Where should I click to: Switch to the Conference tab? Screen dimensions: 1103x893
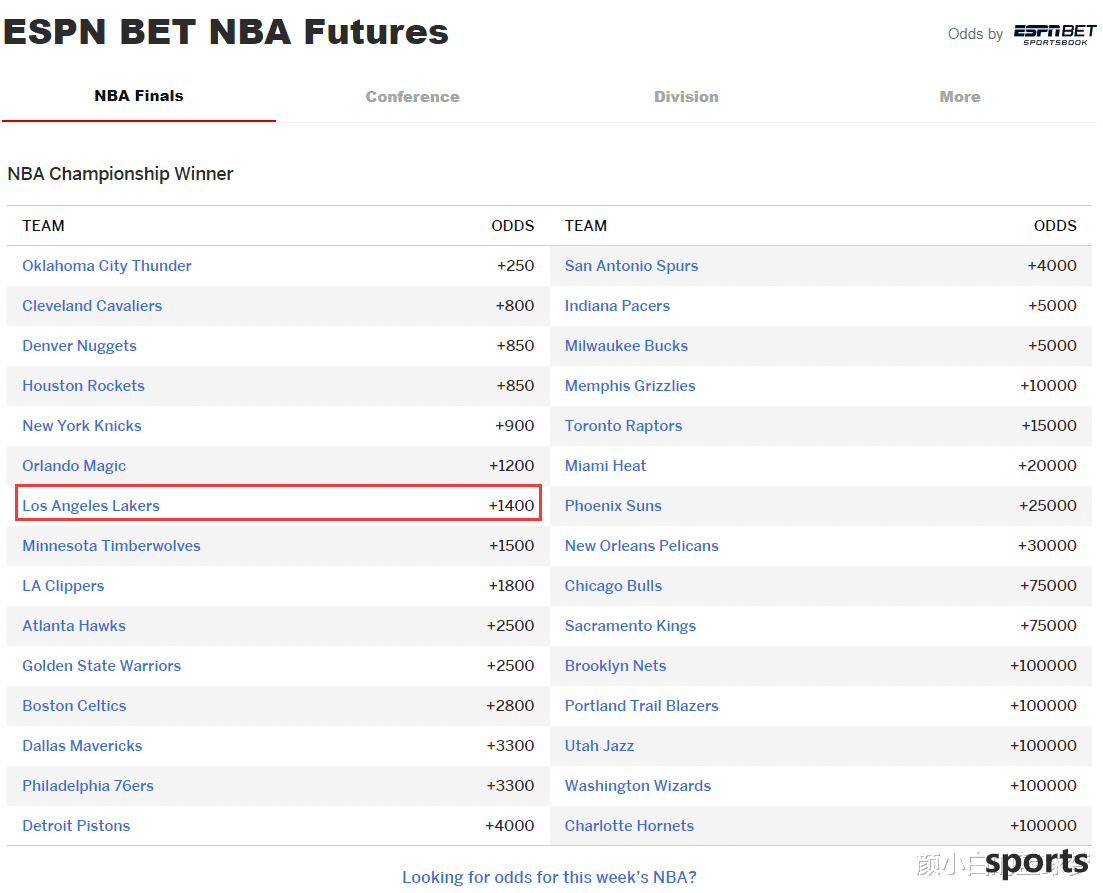412,96
